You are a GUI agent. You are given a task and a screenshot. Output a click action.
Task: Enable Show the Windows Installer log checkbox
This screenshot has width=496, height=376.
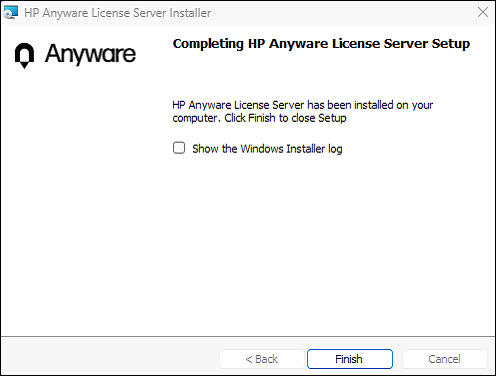[x=179, y=148]
